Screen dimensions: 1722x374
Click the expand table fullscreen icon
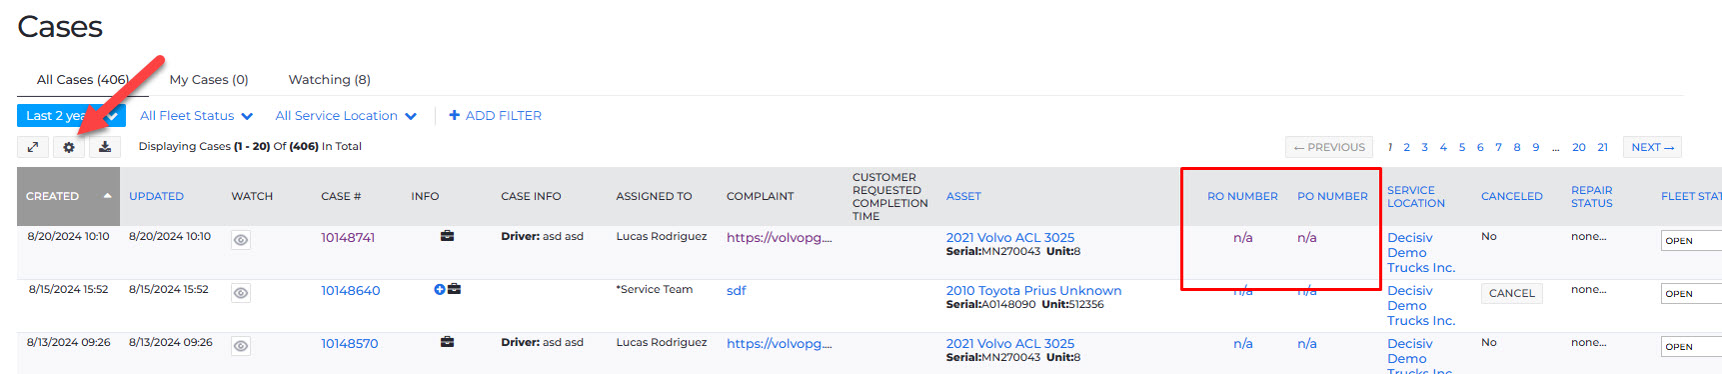tap(33, 147)
